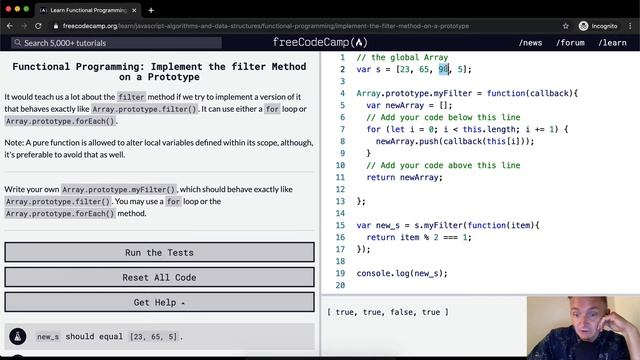Click the Reset All Code button
The height and width of the screenshot is (360, 640).
point(160,277)
